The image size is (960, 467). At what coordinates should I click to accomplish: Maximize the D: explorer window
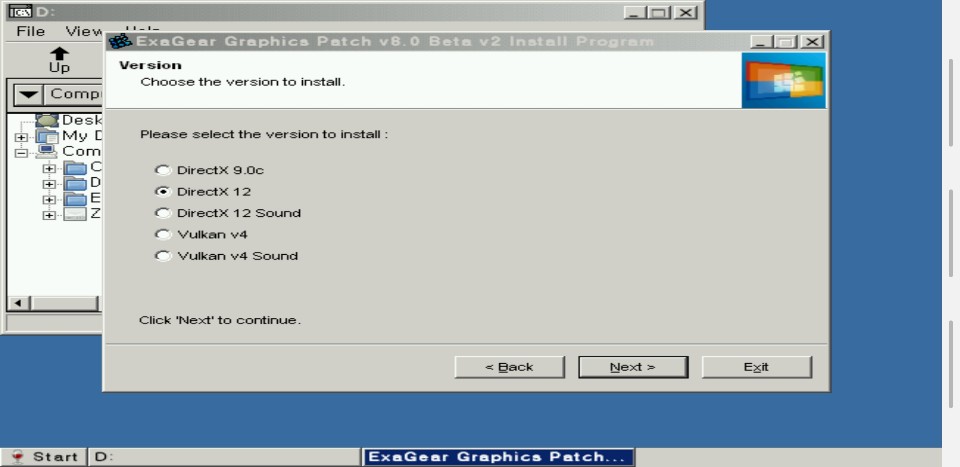[659, 12]
